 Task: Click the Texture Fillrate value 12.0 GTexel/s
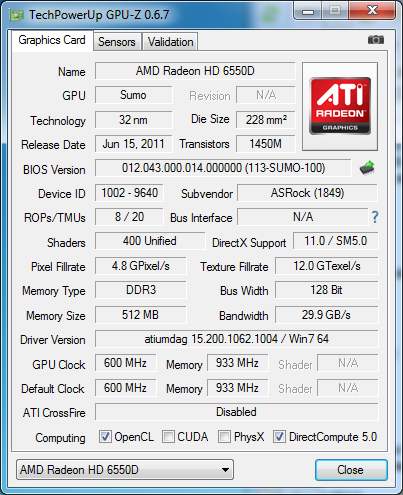(327, 266)
